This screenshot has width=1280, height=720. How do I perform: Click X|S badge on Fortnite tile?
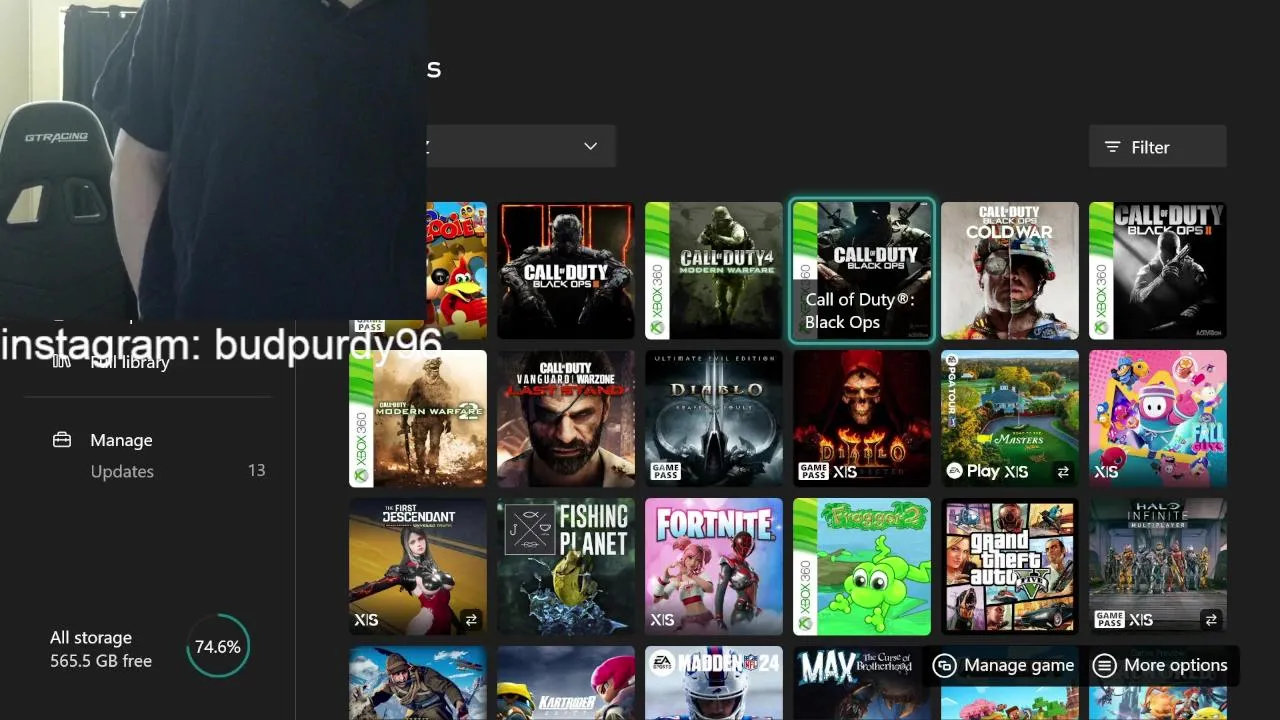click(662, 620)
